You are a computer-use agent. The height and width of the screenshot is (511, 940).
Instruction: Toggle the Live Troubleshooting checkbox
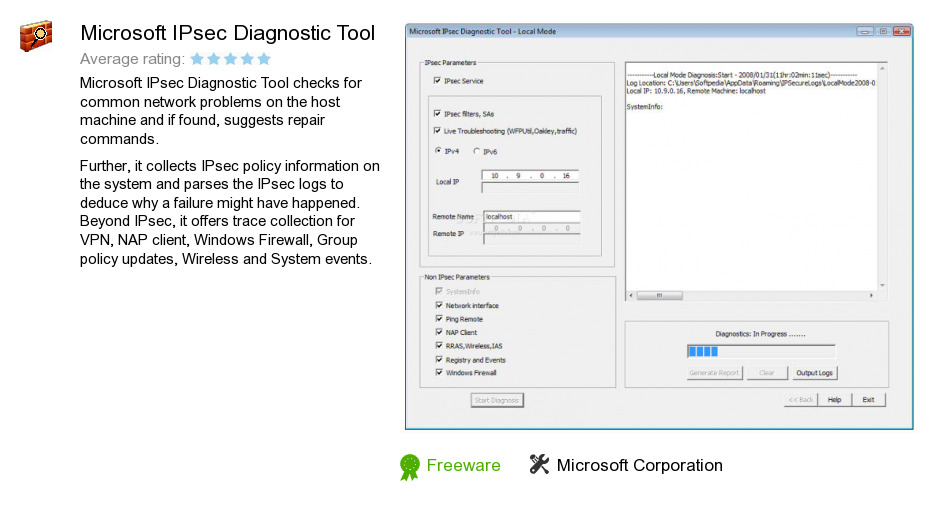[x=437, y=130]
